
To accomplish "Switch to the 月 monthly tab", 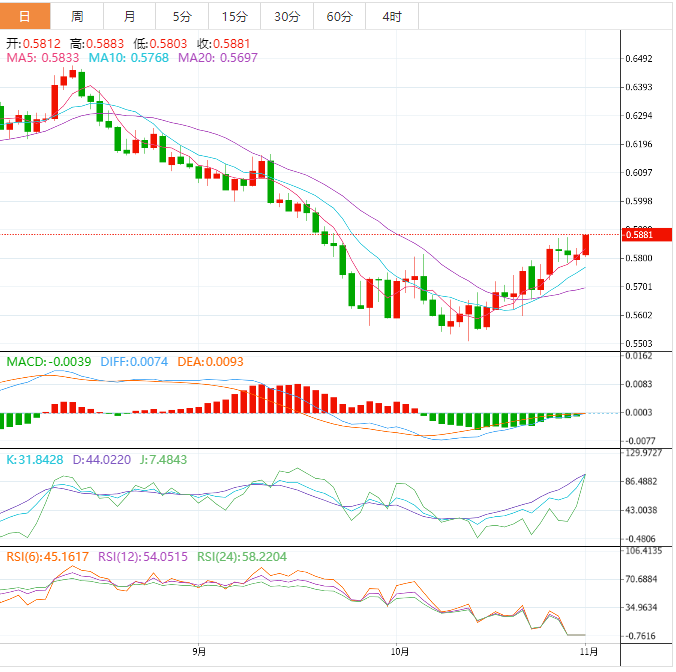I will 129,16.
